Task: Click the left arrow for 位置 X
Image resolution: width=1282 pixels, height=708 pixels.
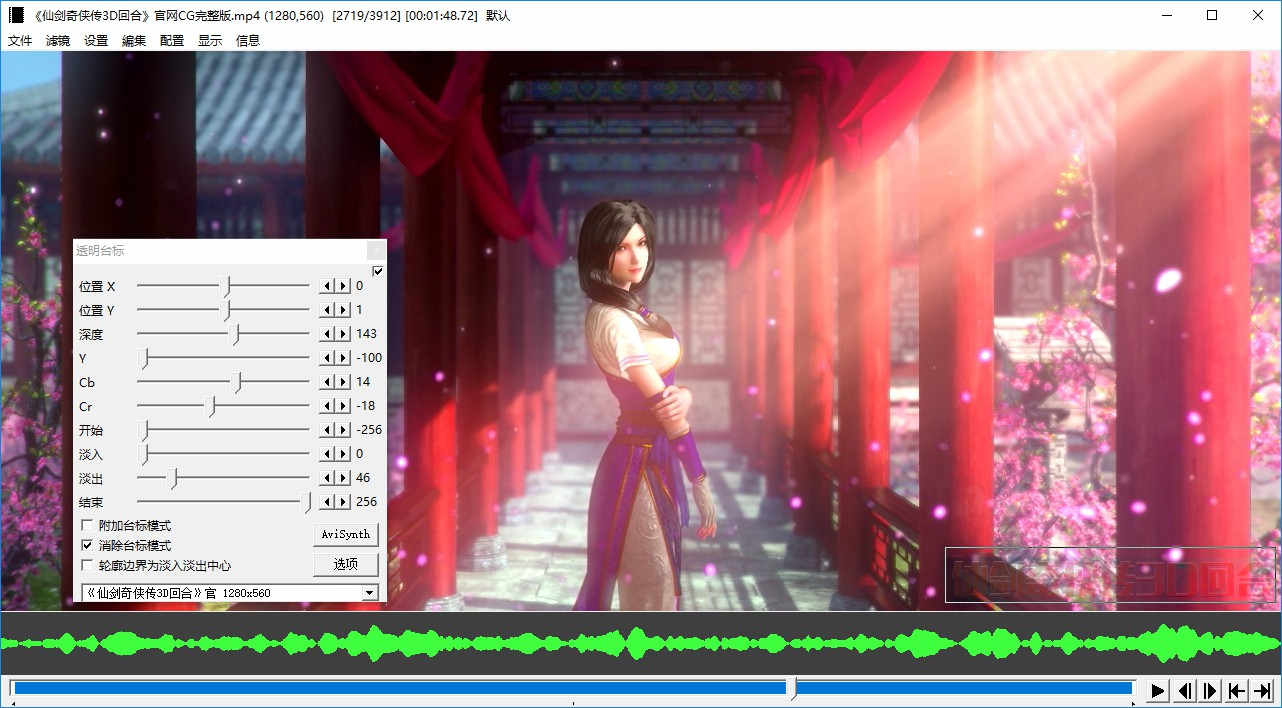Action: coord(326,286)
